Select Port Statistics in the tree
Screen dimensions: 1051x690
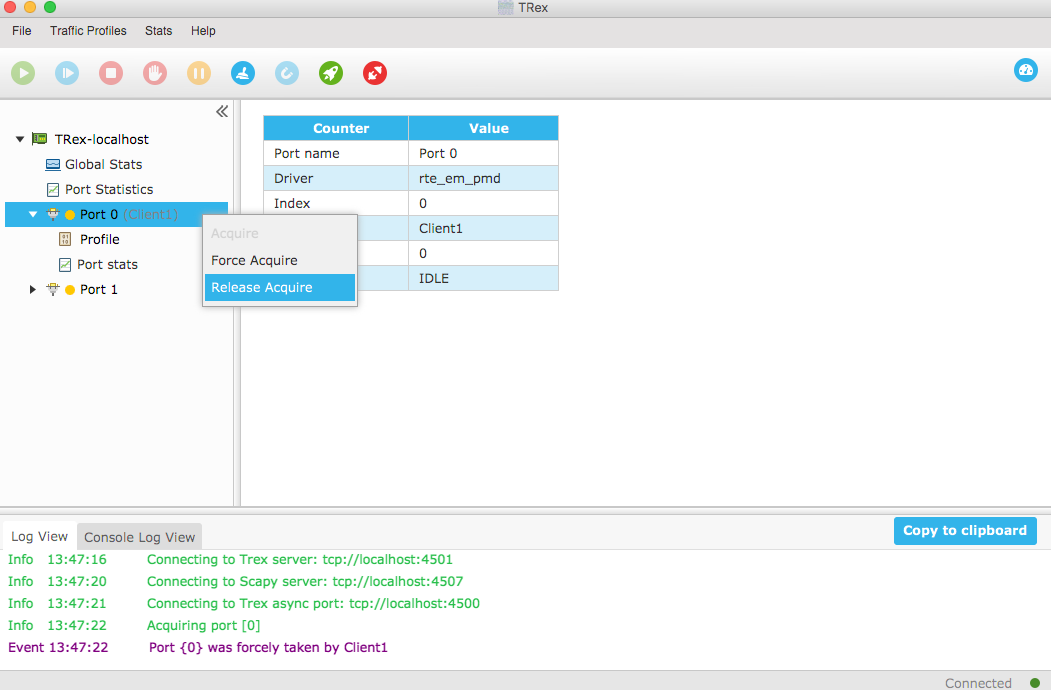pos(109,190)
